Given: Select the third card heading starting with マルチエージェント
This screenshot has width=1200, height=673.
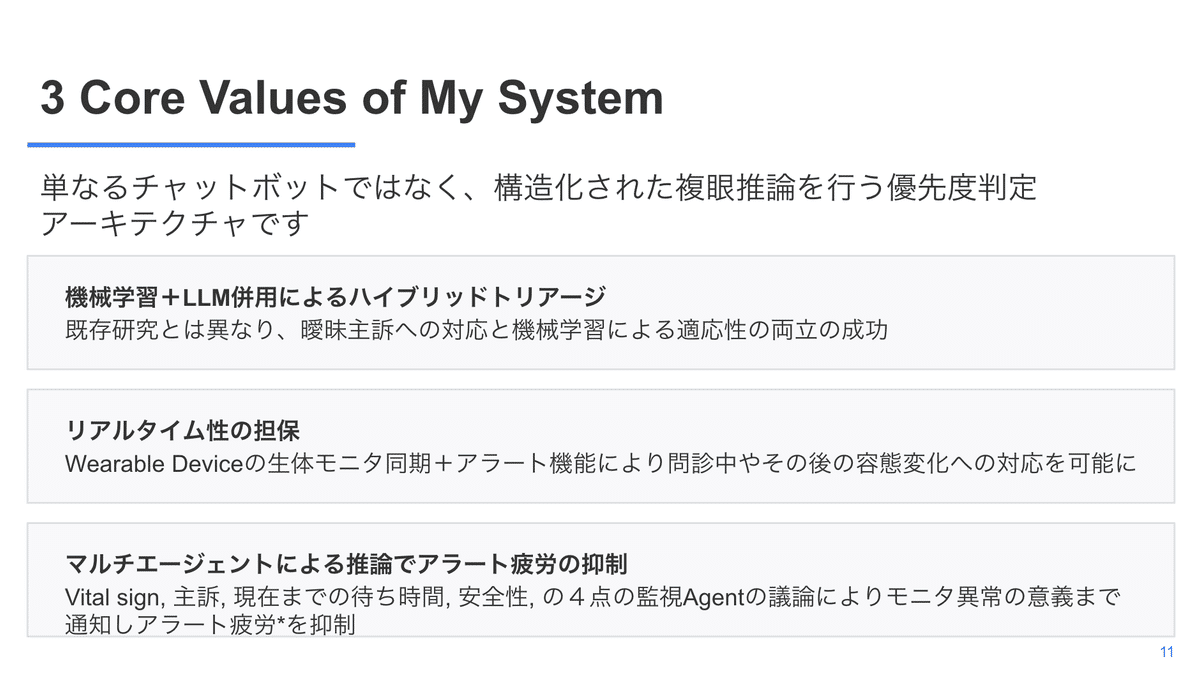Looking at the screenshot, I should pos(351,562).
